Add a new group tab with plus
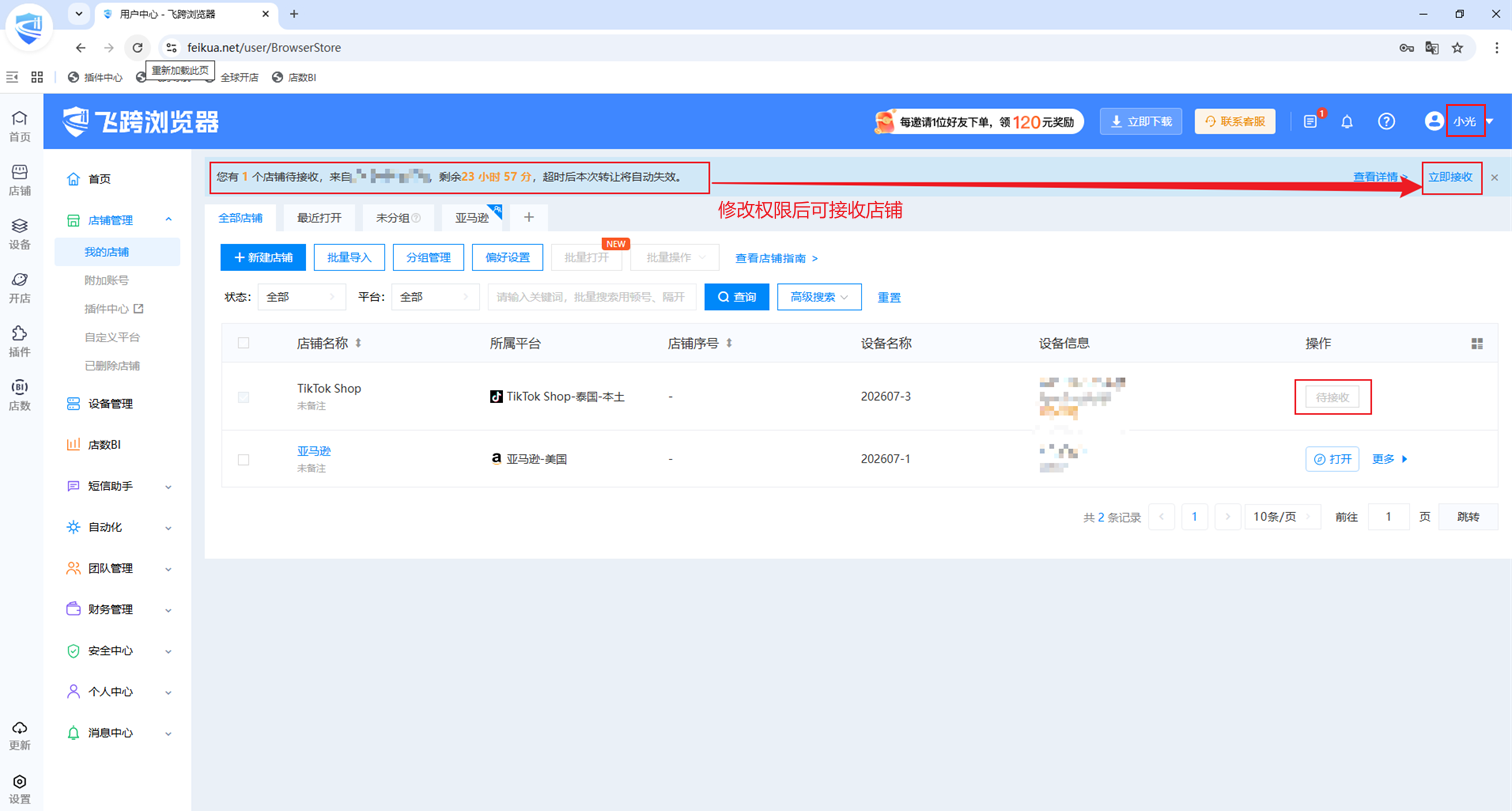1512x811 pixels. coord(529,217)
